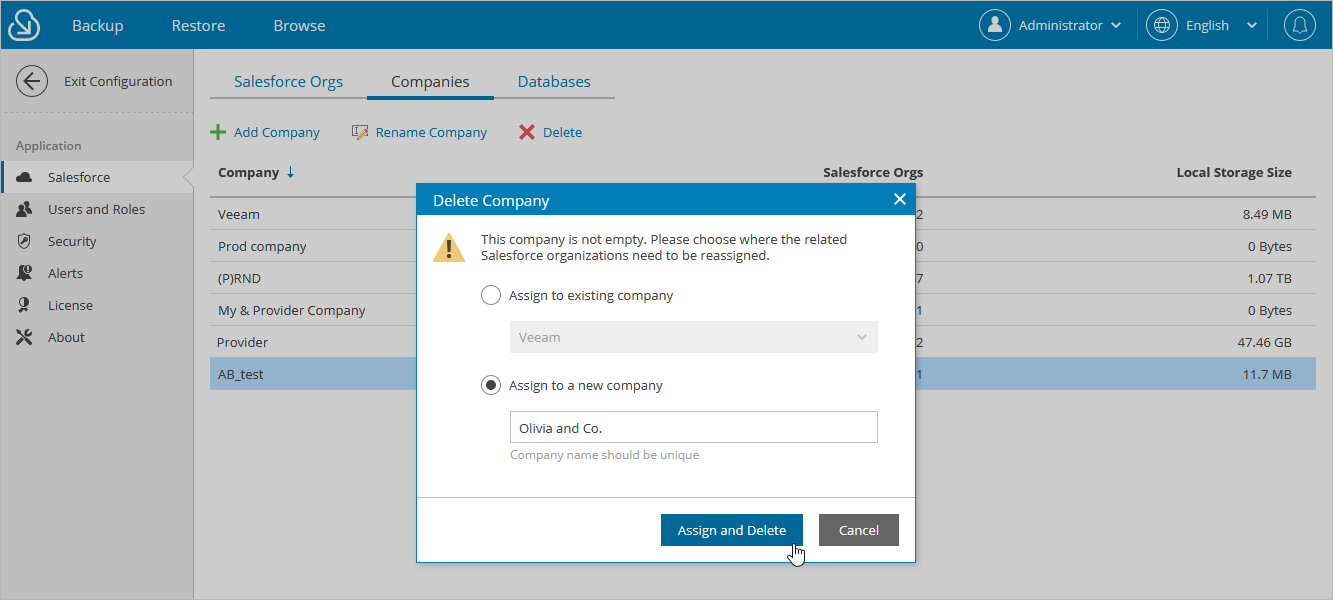Viewport: 1333px width, 600px height.
Task: Click My & Provider Company row
Action: [x=762, y=310]
